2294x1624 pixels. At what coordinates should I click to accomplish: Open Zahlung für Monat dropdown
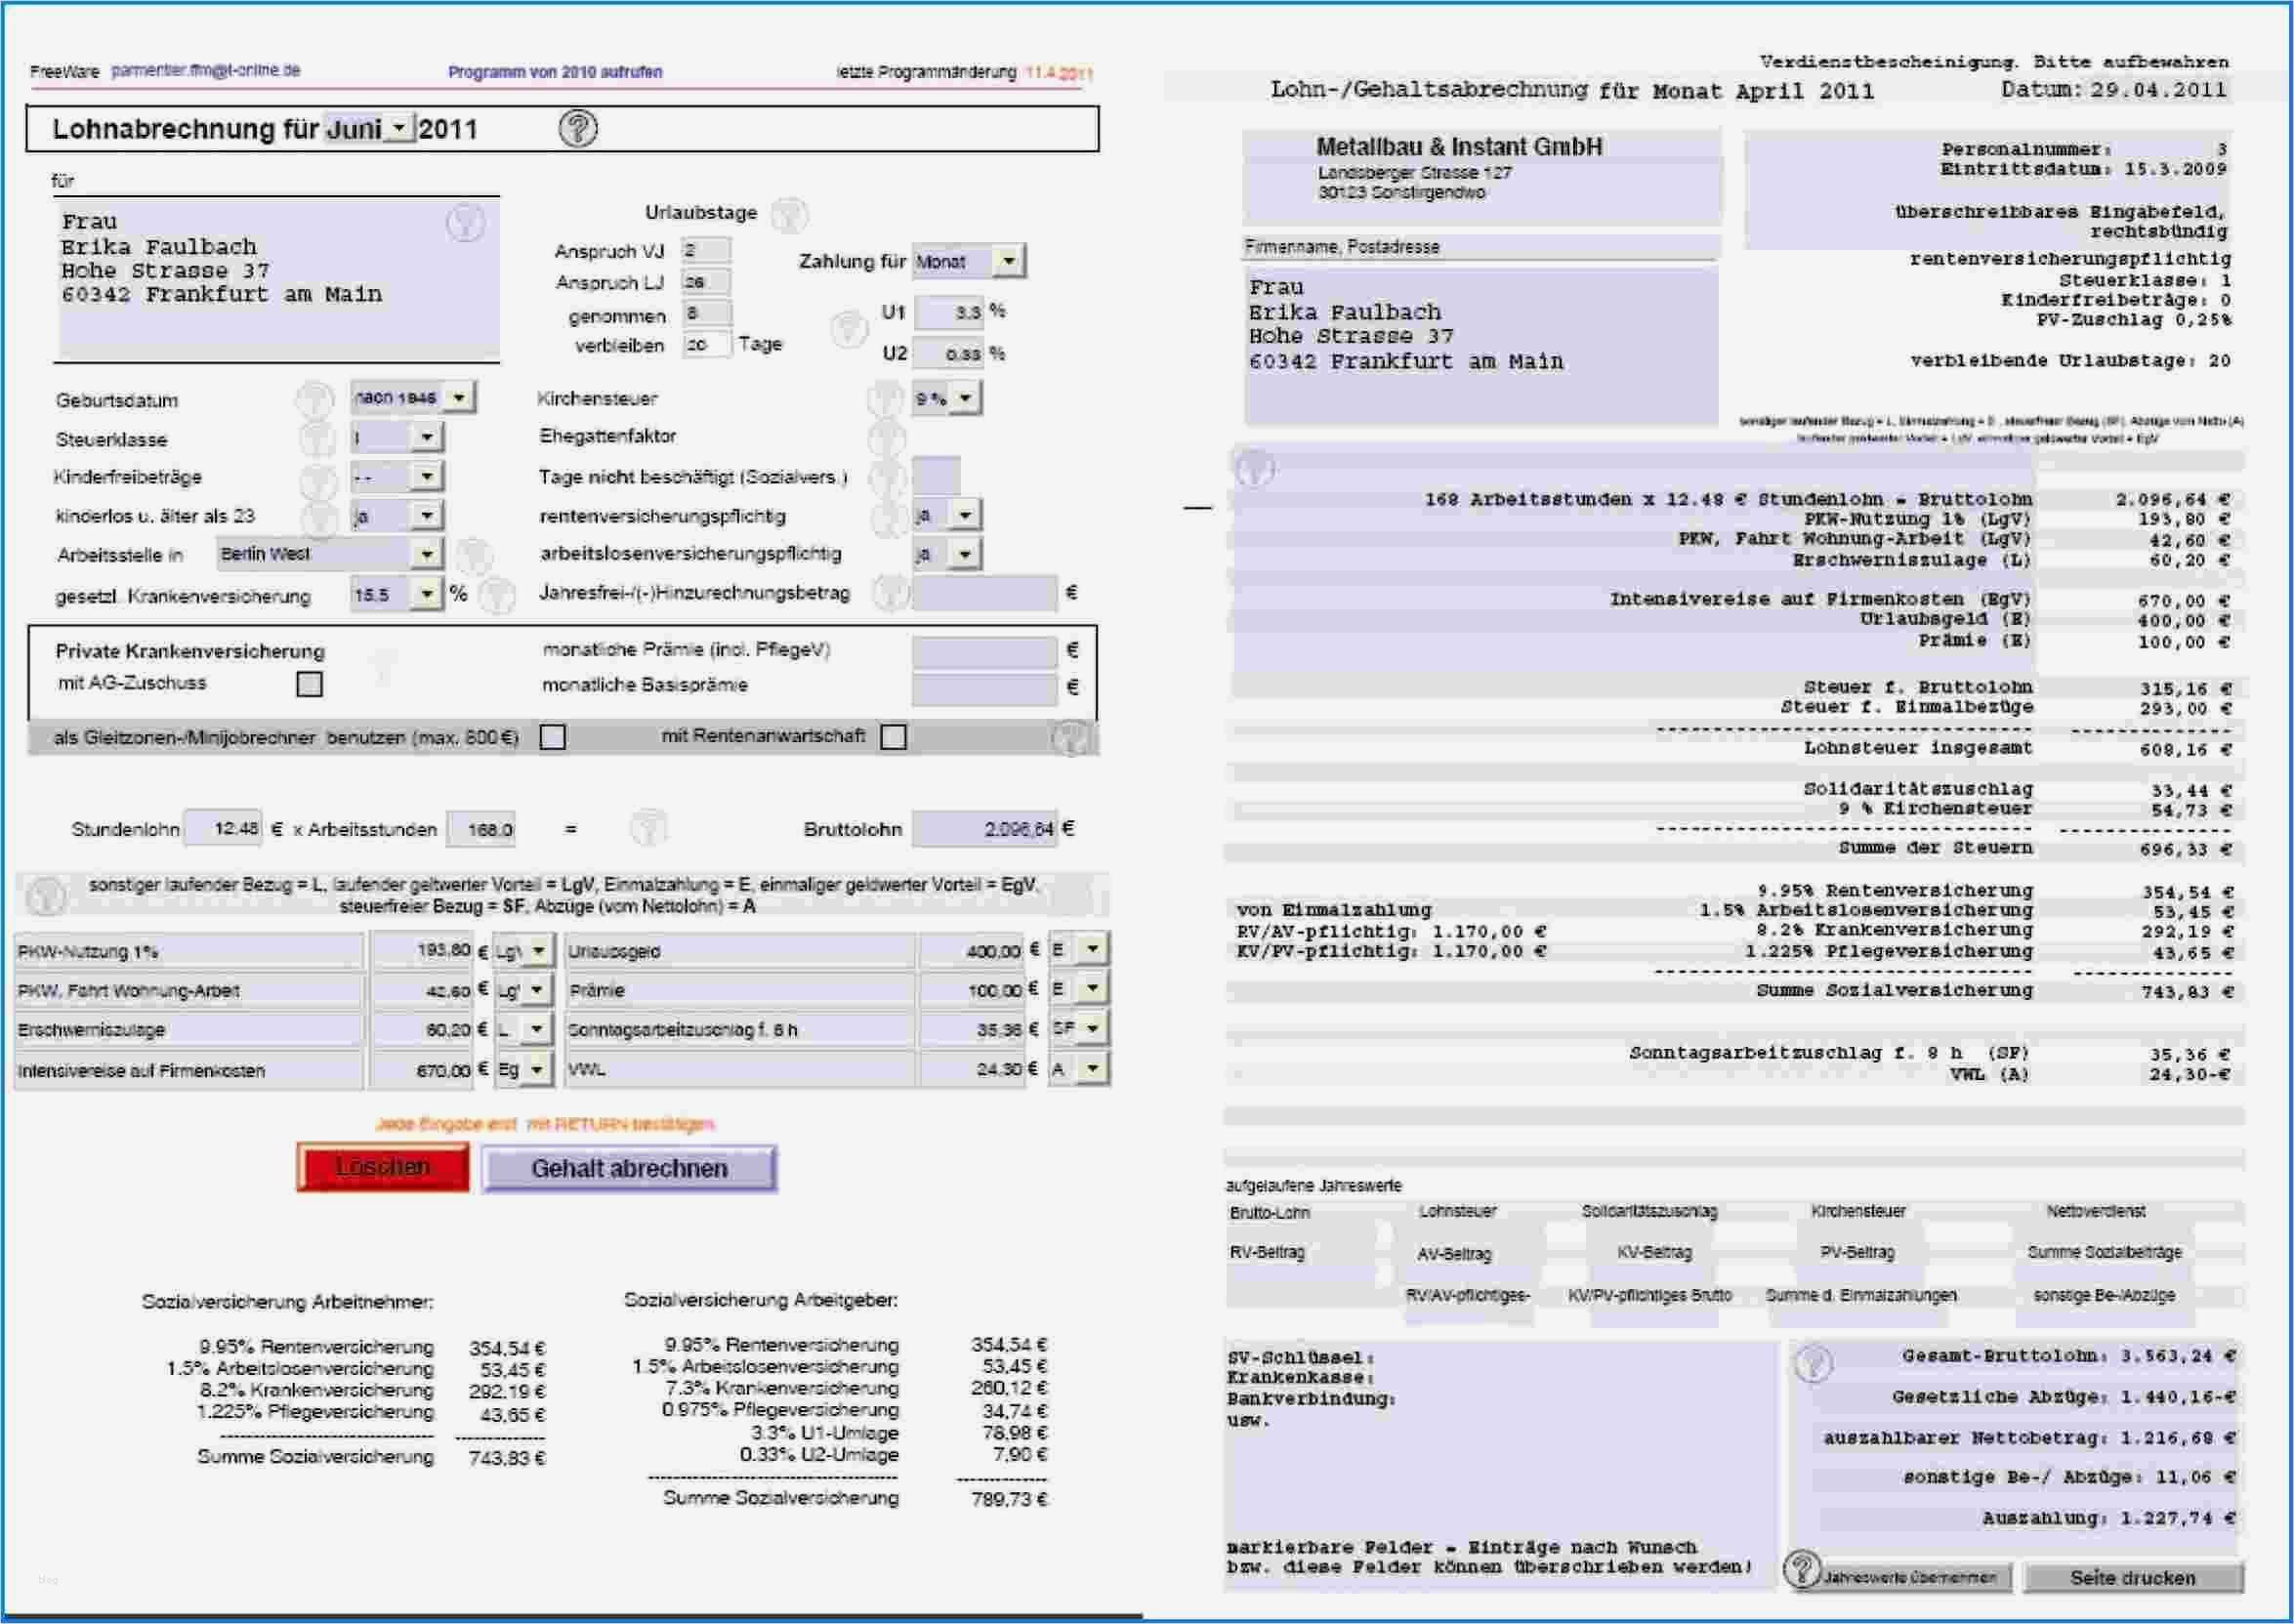pos(1008,261)
